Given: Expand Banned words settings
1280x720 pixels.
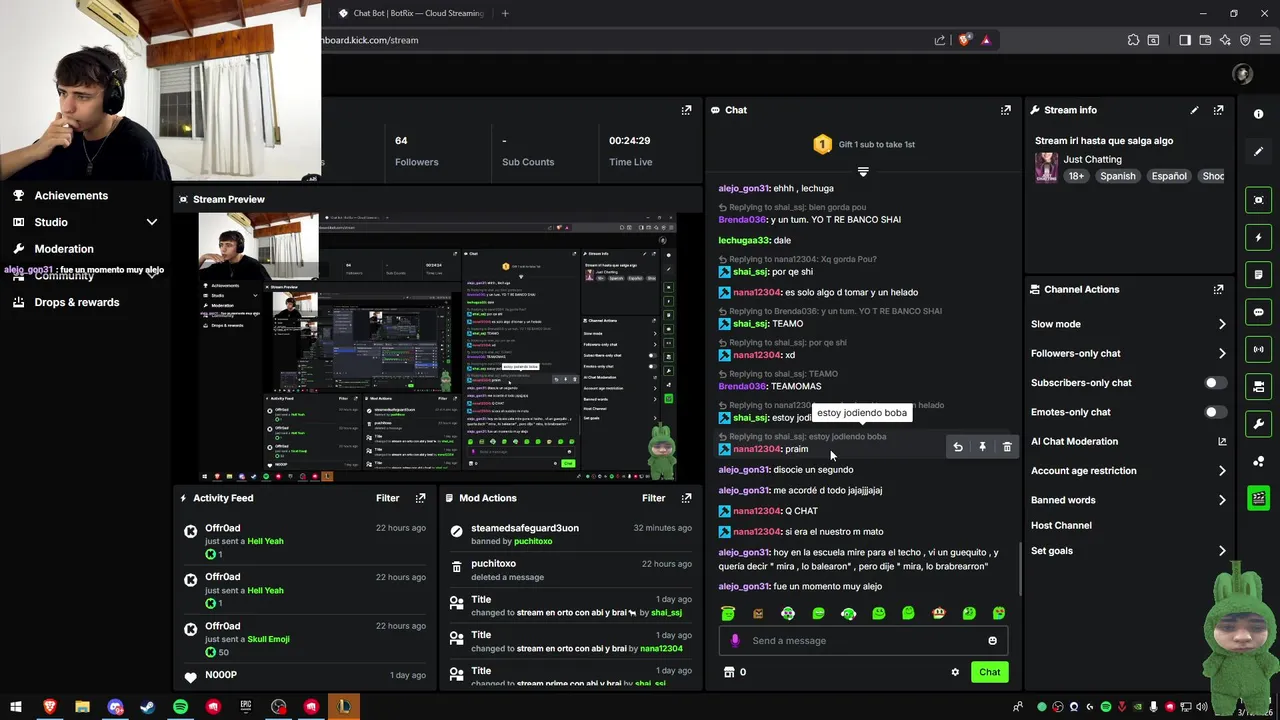Looking at the screenshot, I should [1221, 500].
